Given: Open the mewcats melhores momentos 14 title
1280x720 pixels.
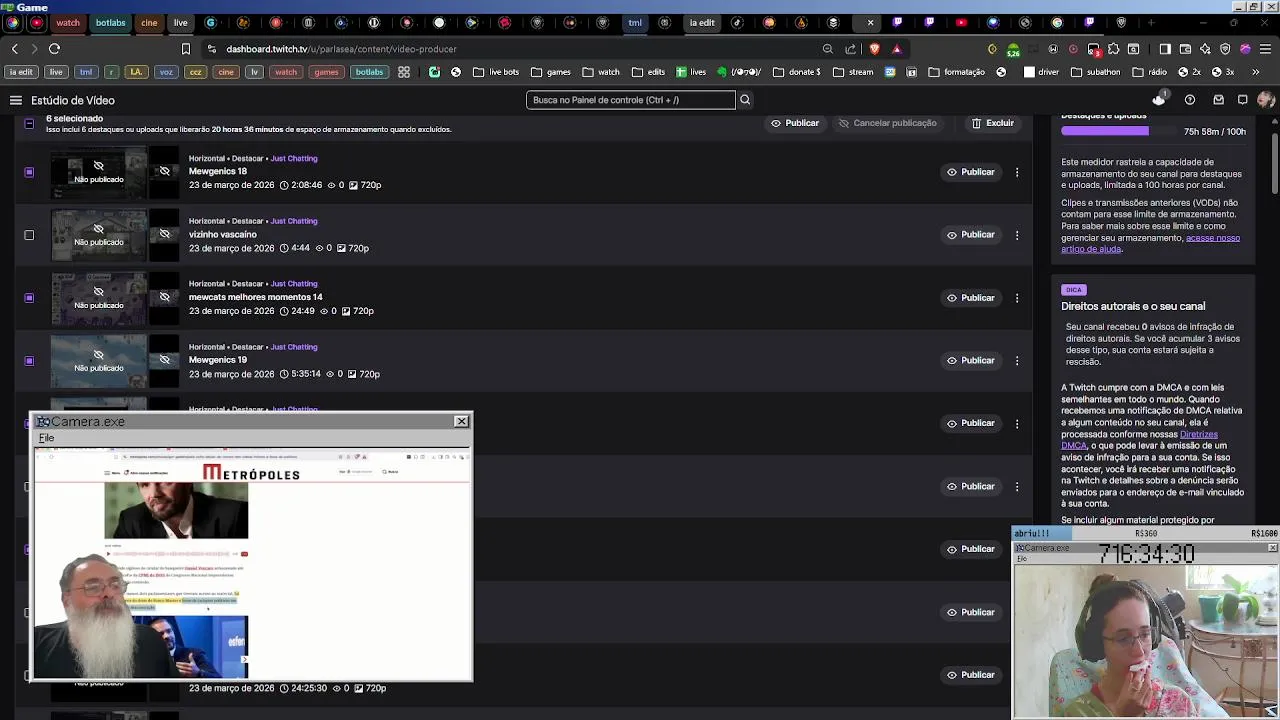Looking at the screenshot, I should (256, 297).
